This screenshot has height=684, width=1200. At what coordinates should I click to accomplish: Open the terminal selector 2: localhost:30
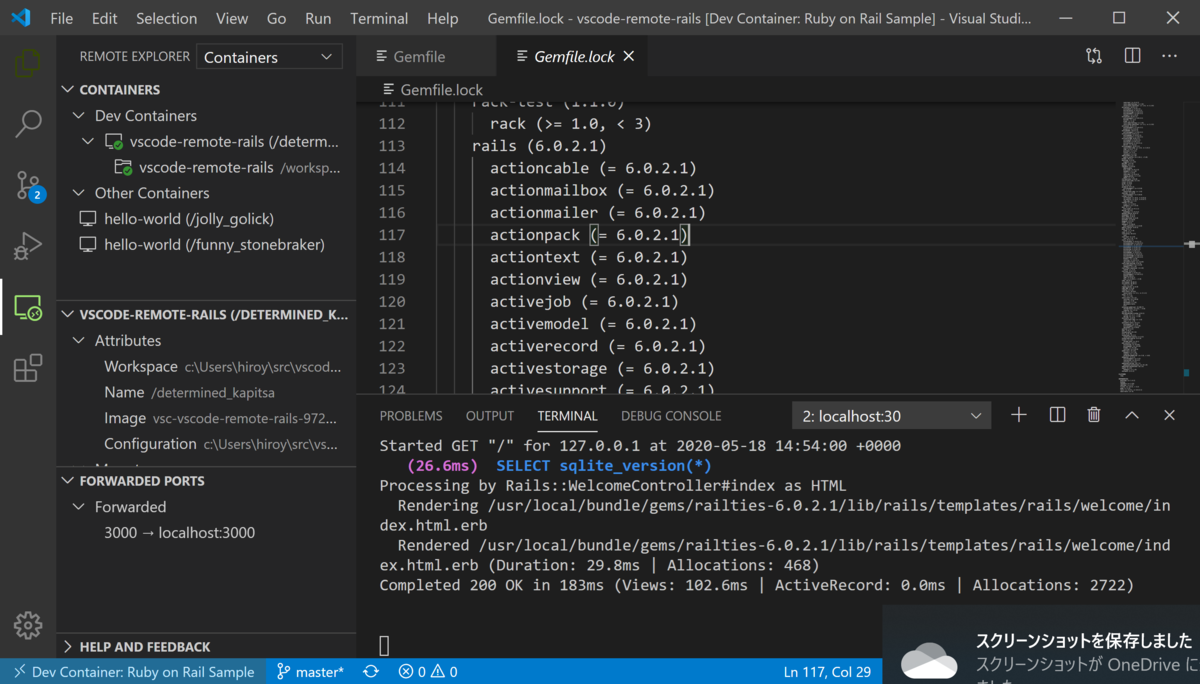click(x=891, y=416)
